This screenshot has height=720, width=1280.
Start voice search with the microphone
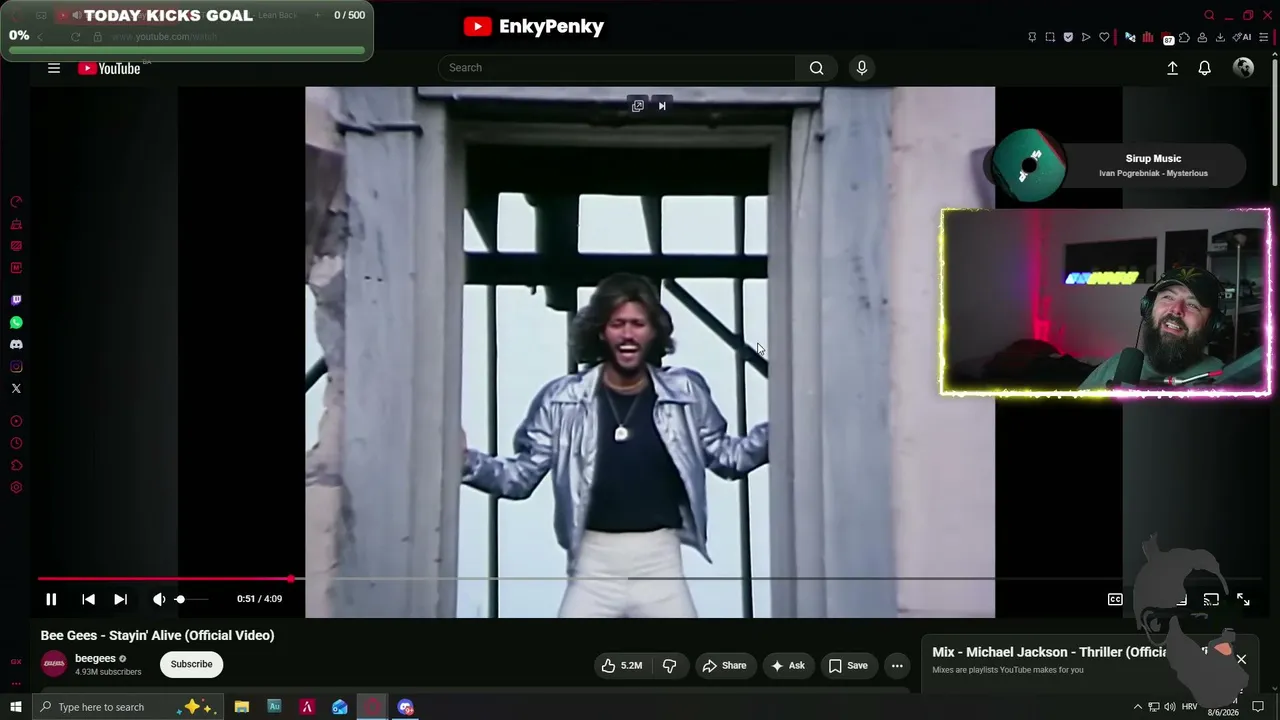tap(862, 68)
